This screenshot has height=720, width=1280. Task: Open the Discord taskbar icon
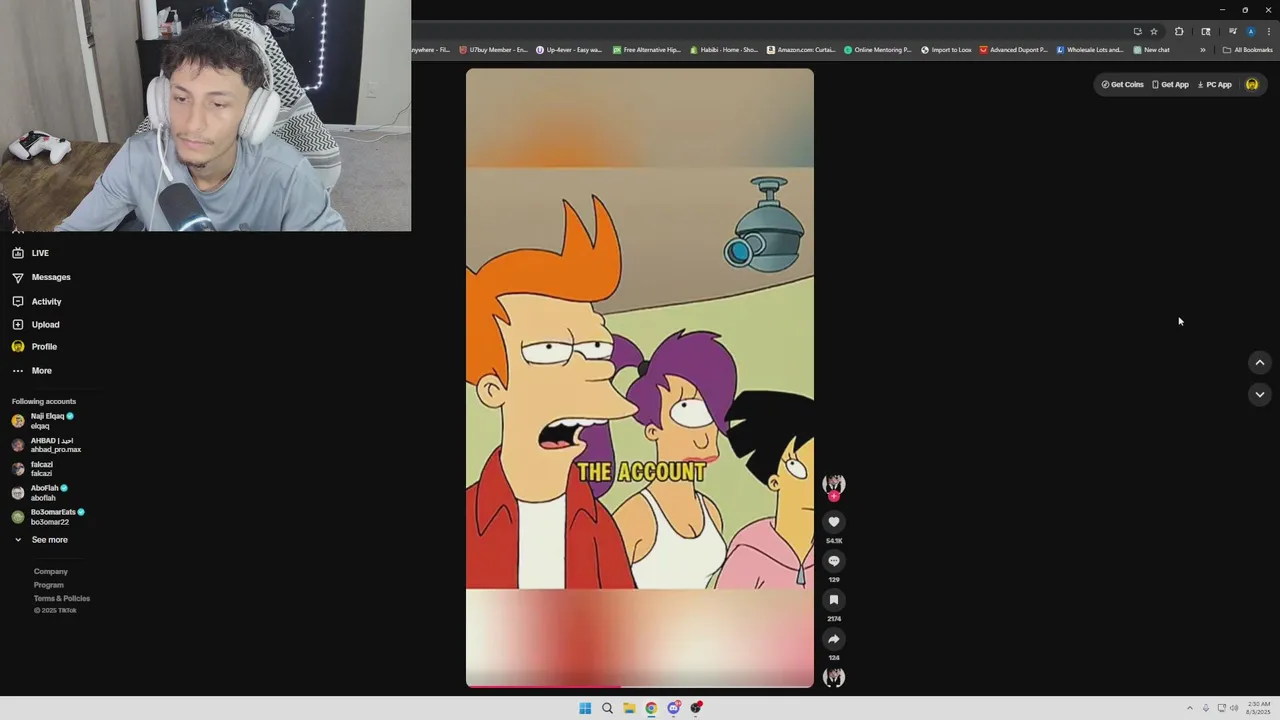click(x=674, y=708)
